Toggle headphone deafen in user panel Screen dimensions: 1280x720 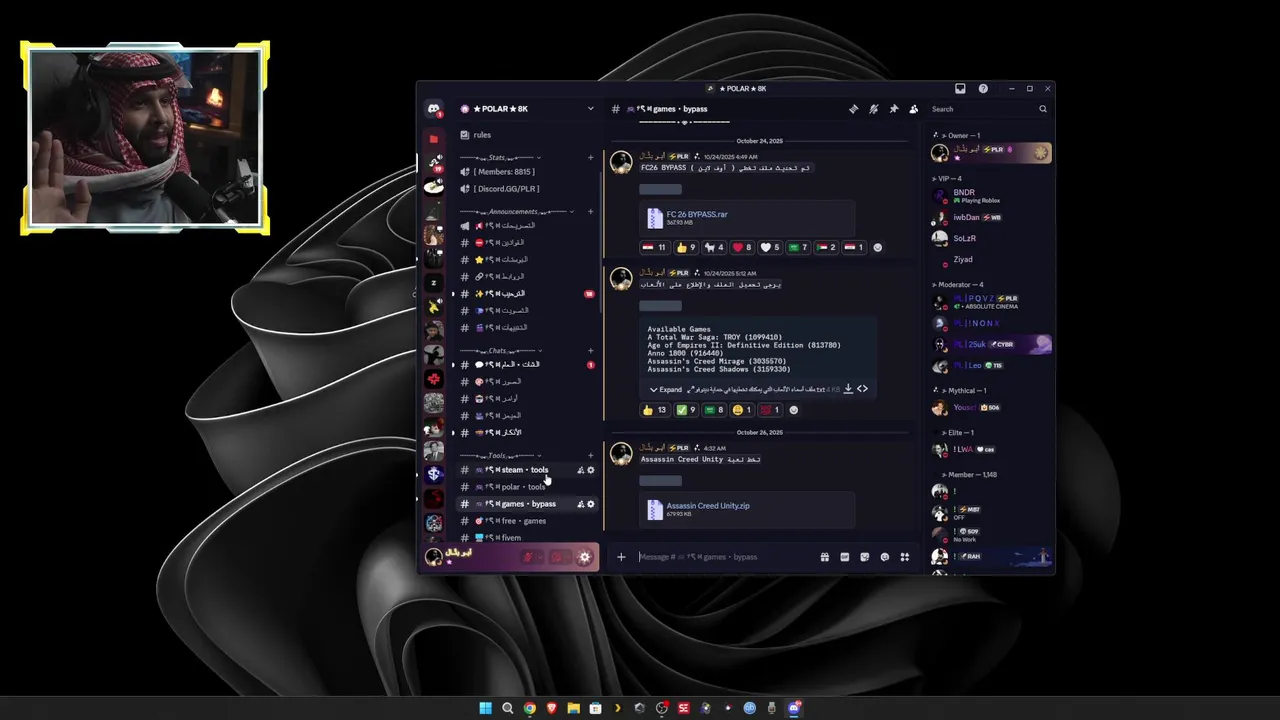(x=557, y=557)
